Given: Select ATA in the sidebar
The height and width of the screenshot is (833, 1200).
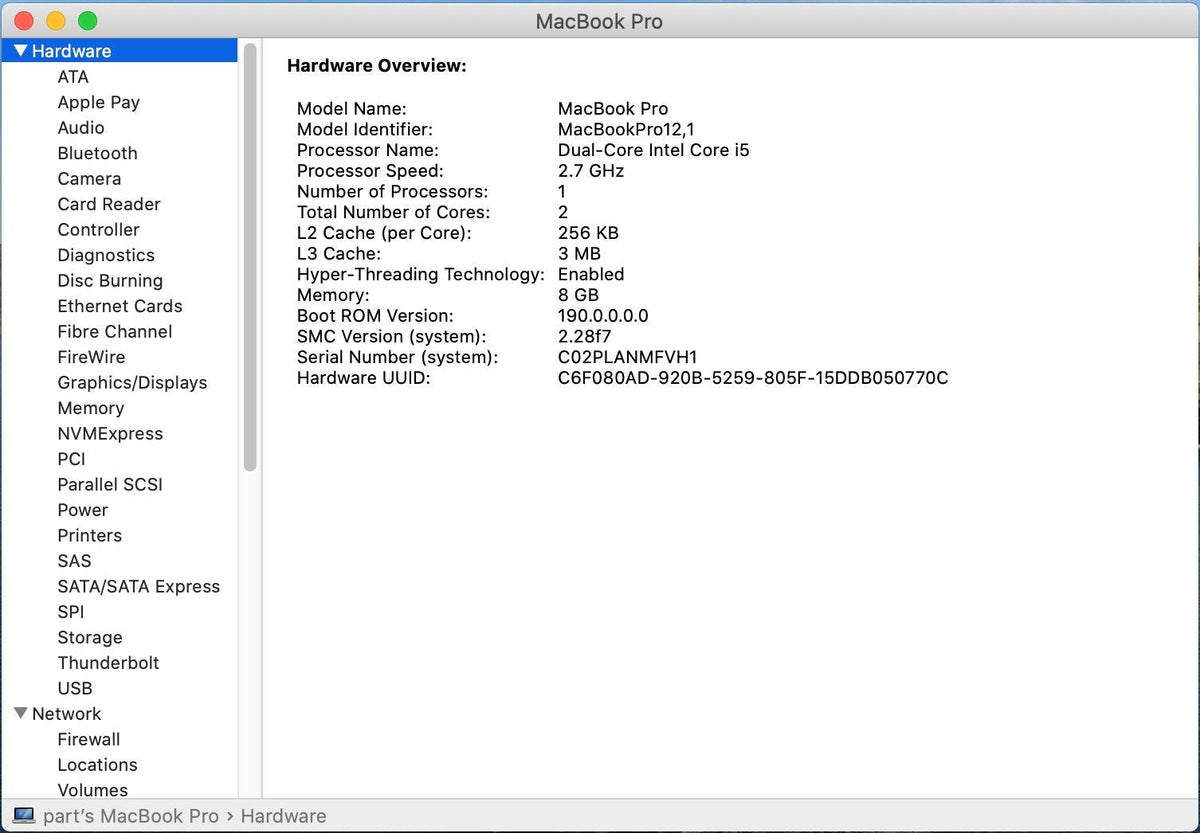Looking at the screenshot, I should click(x=73, y=77).
